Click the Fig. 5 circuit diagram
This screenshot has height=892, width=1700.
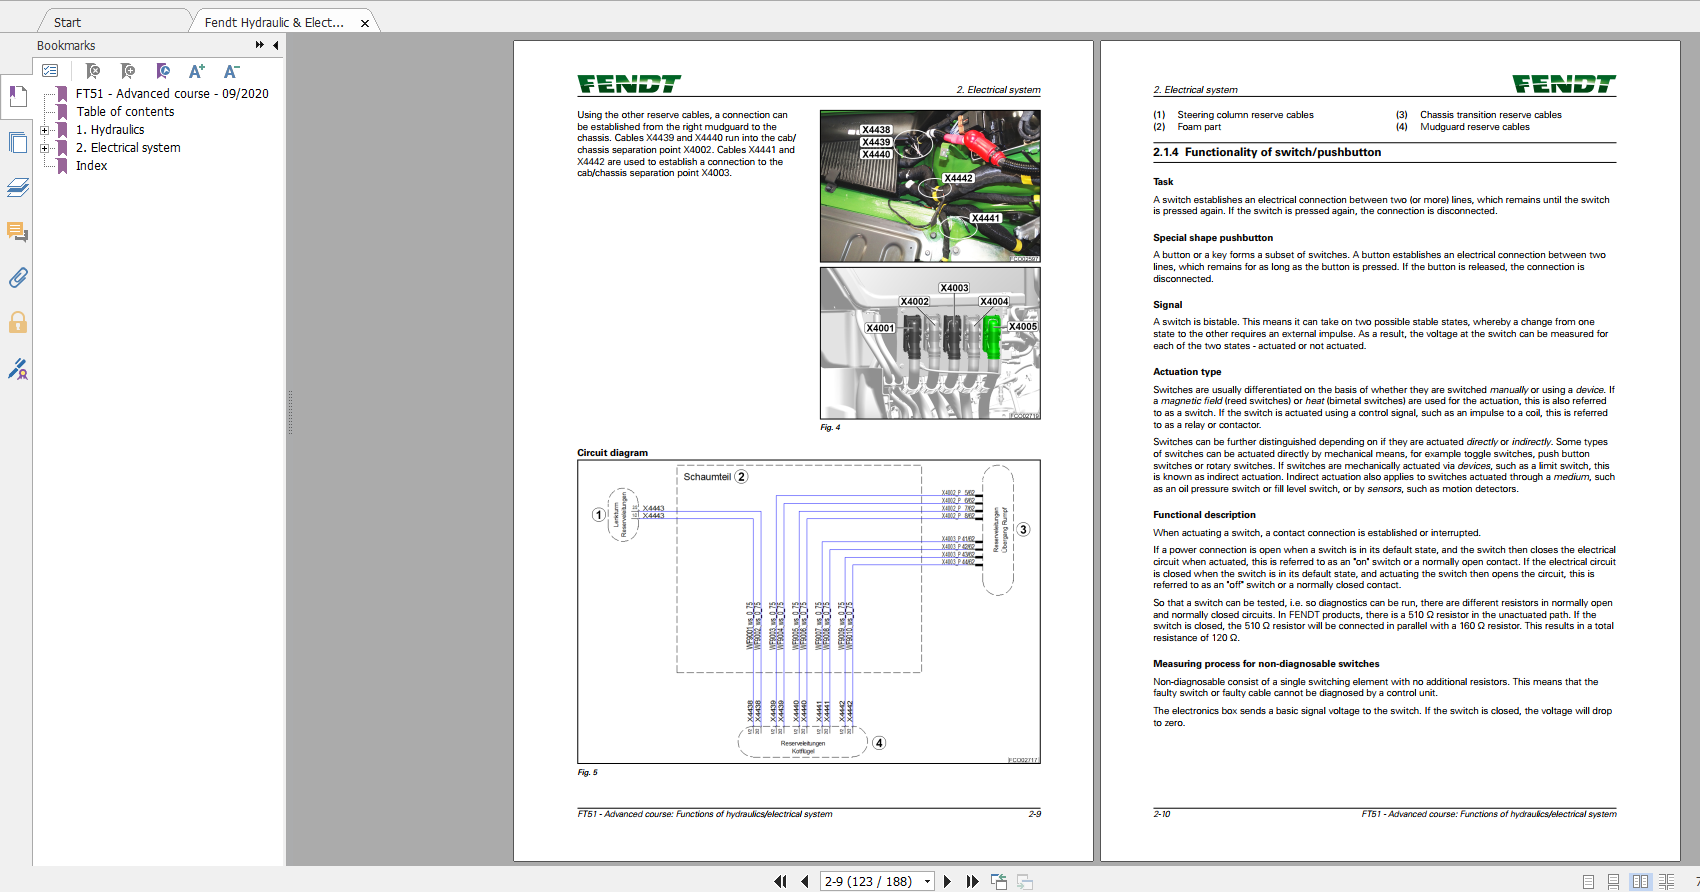809,612
